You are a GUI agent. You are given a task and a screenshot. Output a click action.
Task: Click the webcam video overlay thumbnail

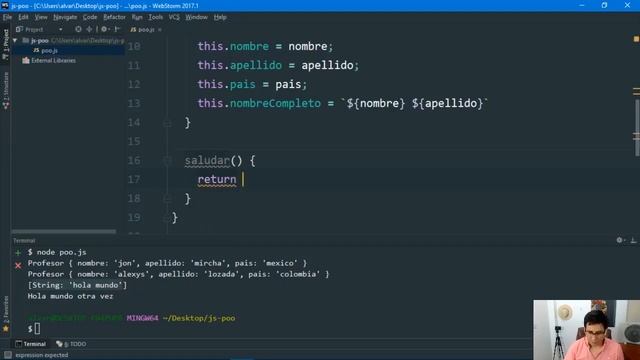[587, 330]
